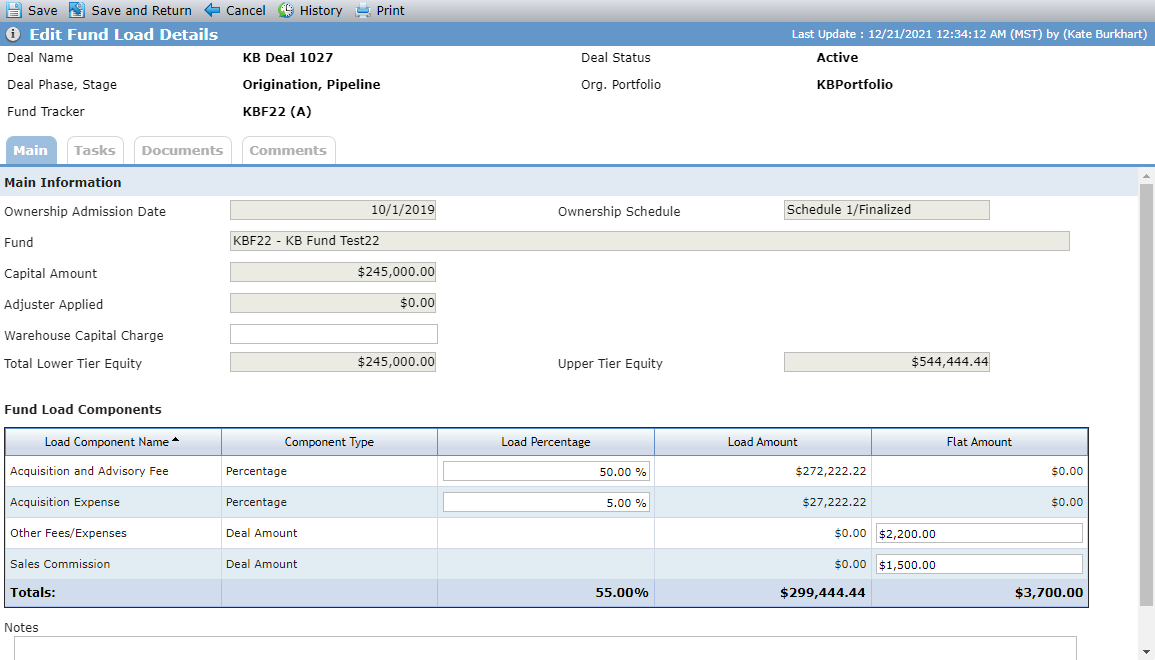Click the Warehouse Capital Charge input field

click(x=334, y=334)
